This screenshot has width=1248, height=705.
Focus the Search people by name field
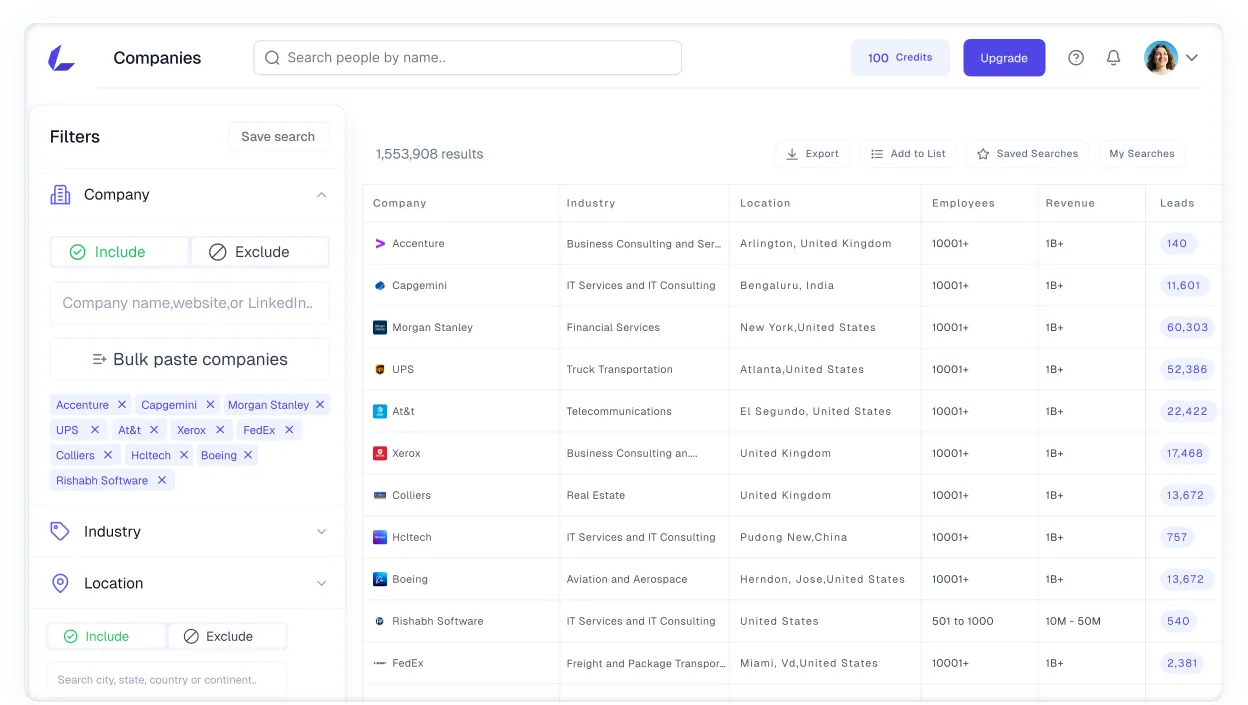[x=467, y=58]
